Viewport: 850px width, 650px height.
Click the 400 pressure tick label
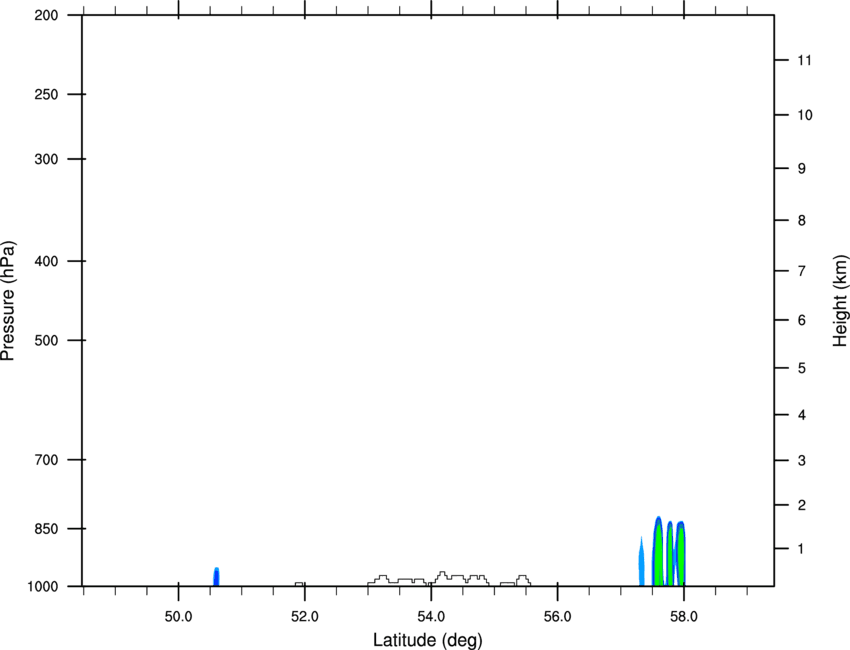click(x=46, y=261)
